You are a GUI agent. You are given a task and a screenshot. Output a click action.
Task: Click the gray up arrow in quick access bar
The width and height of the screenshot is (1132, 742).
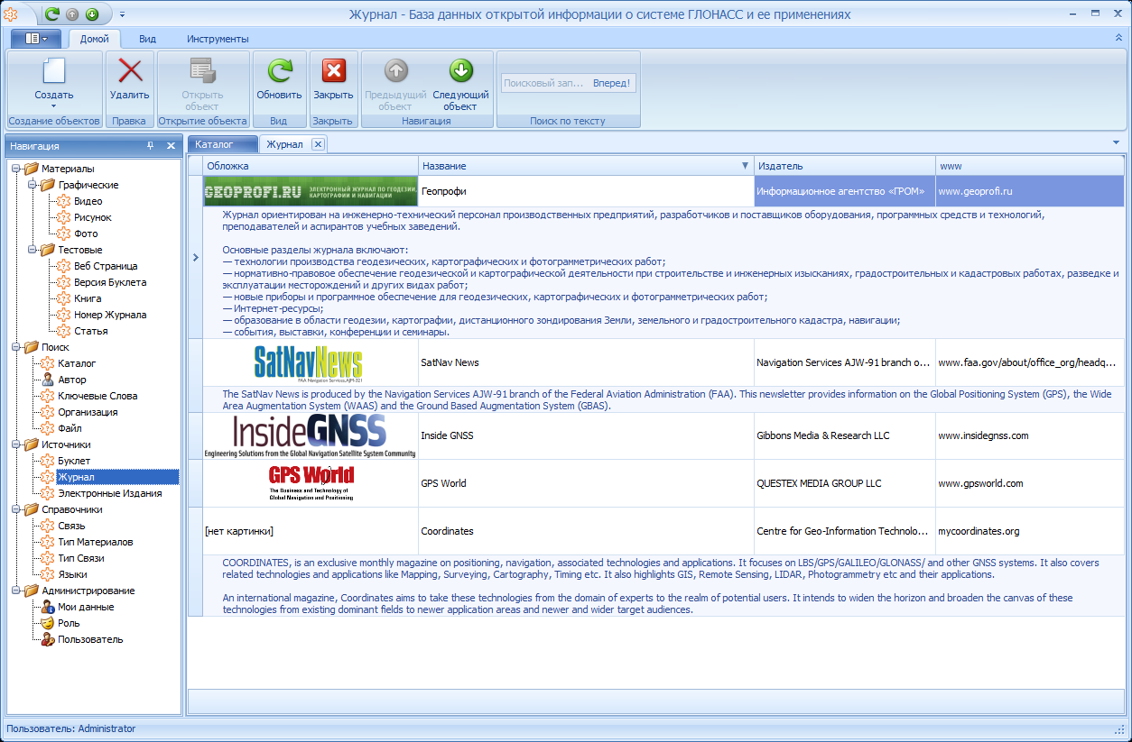[72, 14]
